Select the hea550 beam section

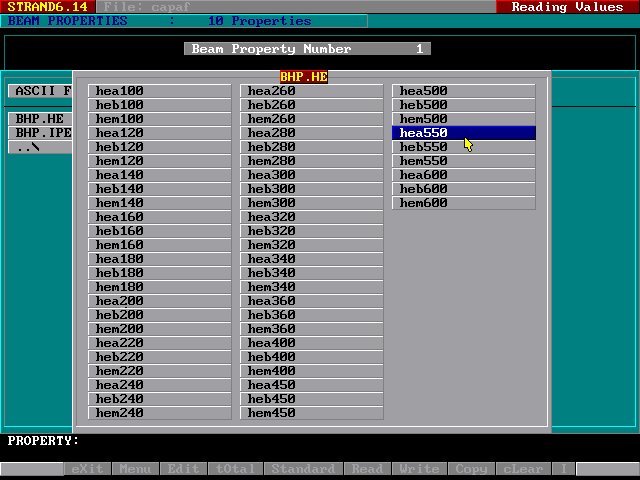click(463, 133)
